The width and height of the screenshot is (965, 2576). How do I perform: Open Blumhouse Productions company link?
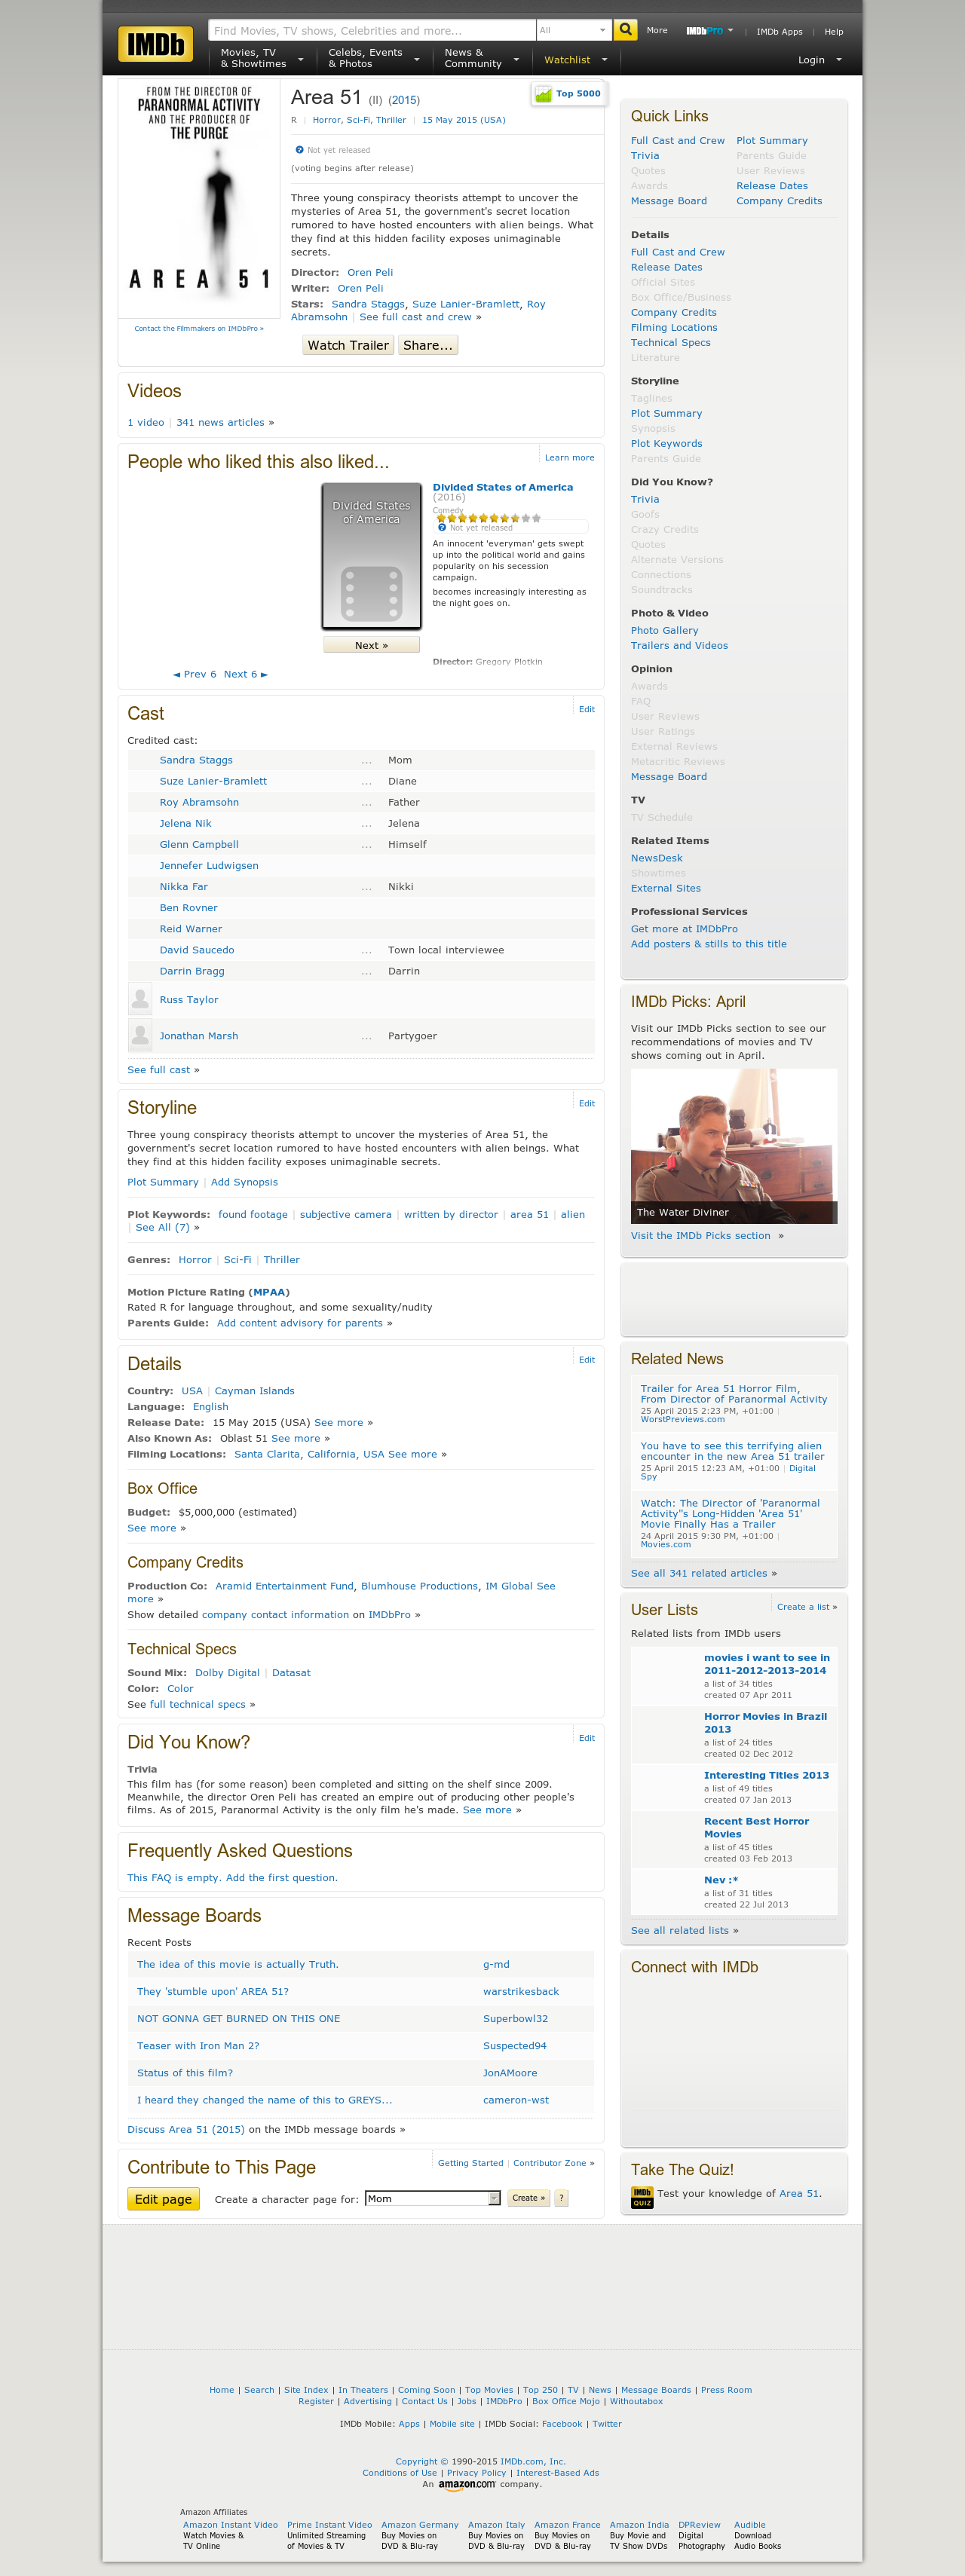pos(419,1586)
